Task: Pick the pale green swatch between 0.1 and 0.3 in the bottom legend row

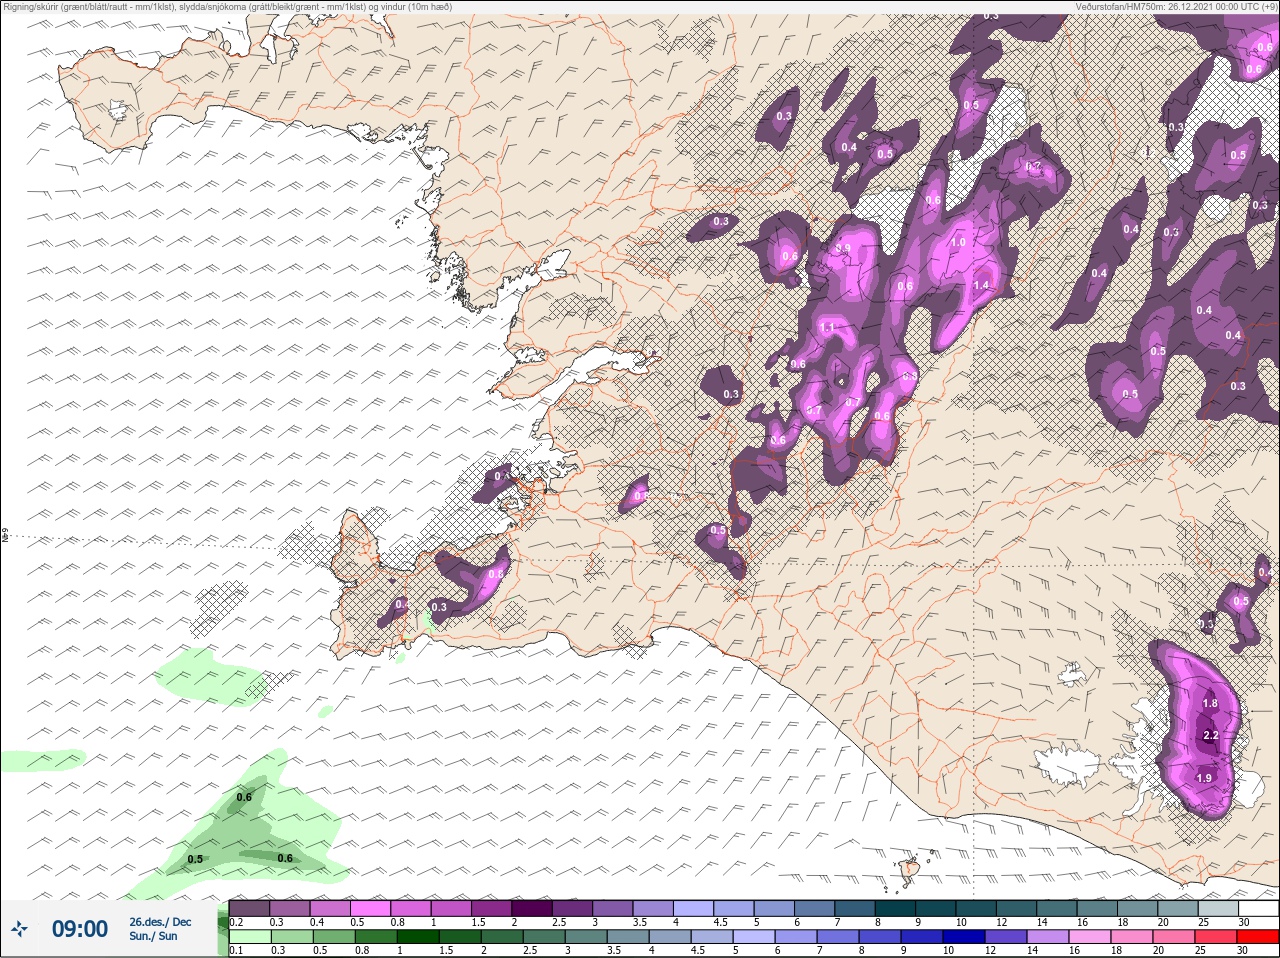Action: 249,937
